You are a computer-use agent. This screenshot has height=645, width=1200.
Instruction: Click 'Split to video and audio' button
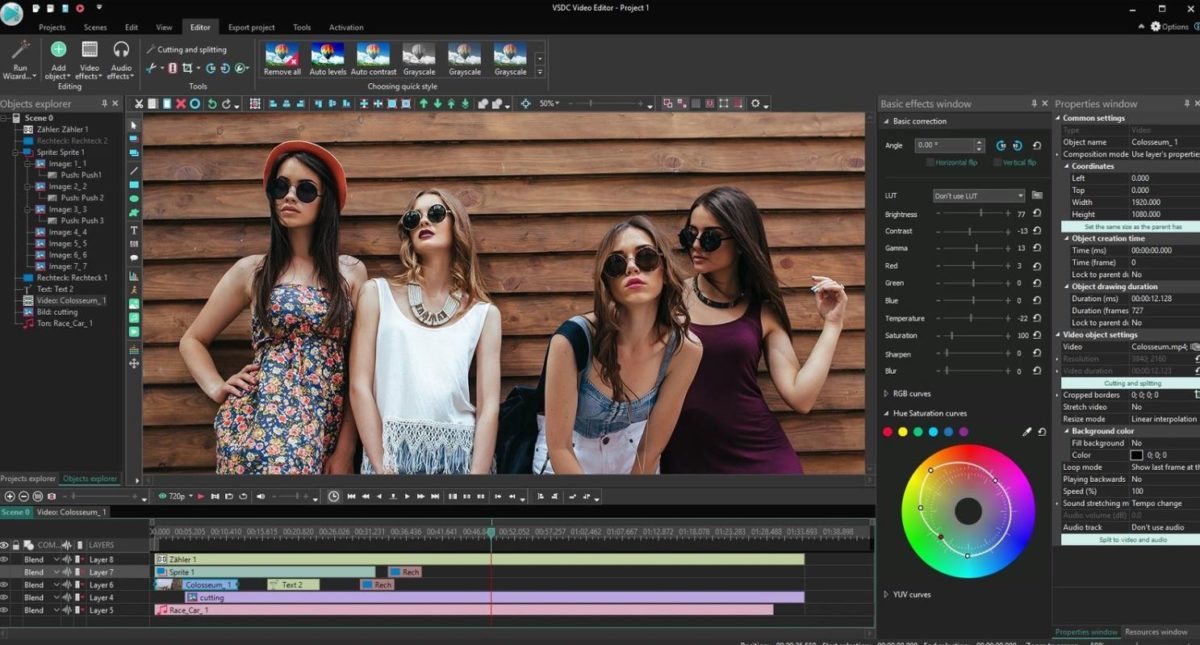[x=1128, y=540]
